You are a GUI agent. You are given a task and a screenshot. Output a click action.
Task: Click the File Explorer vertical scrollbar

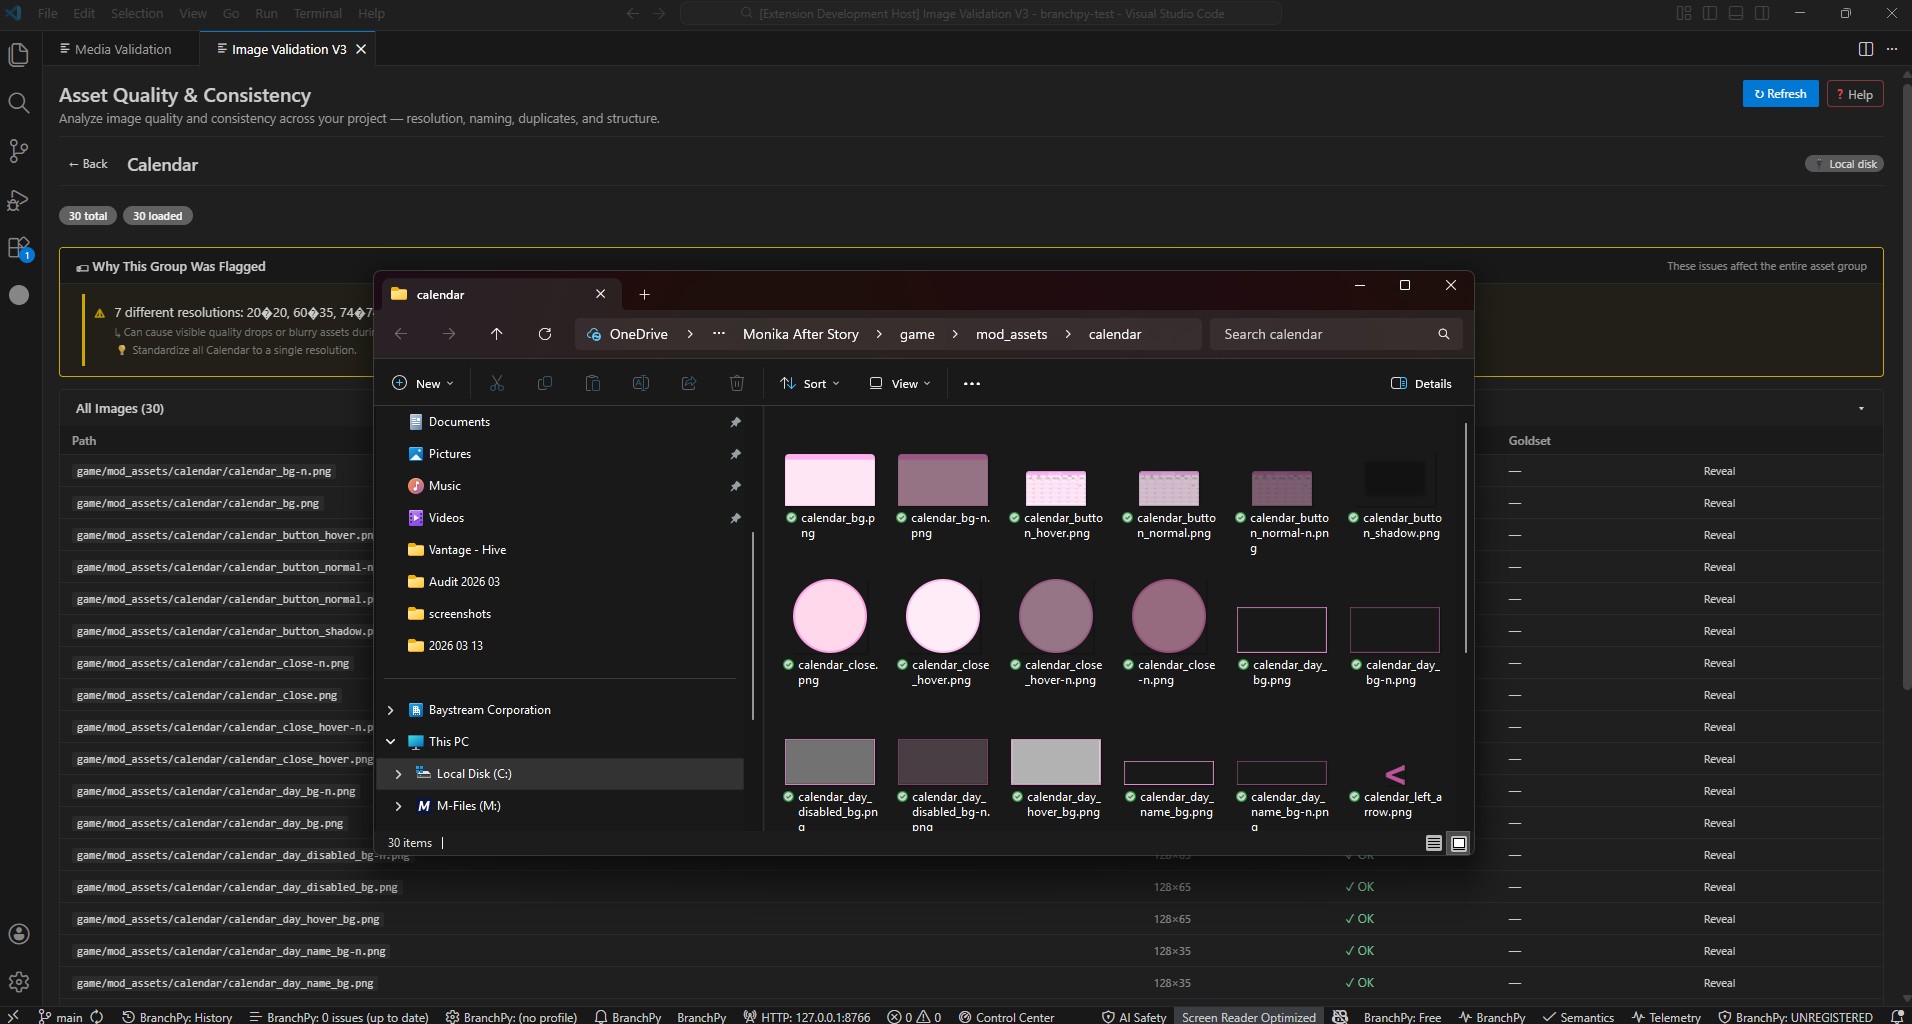click(1466, 537)
